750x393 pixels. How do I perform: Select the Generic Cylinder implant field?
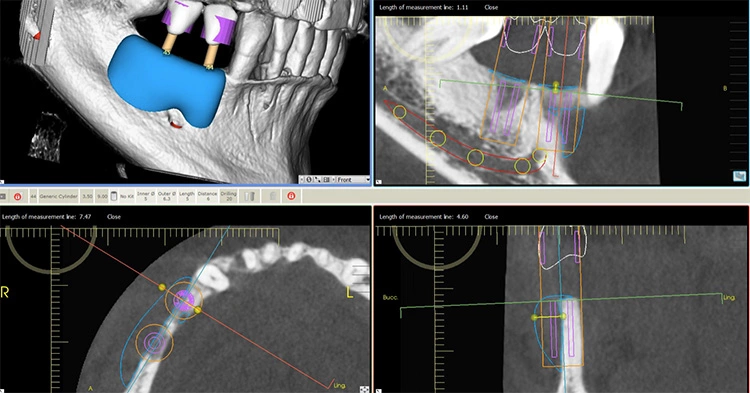(x=58, y=196)
